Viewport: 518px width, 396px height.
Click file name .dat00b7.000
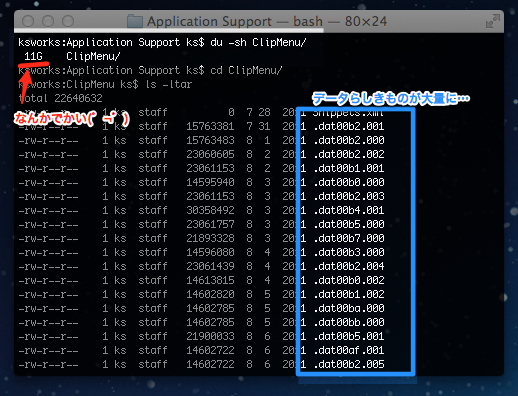pyautogui.click(x=349, y=238)
